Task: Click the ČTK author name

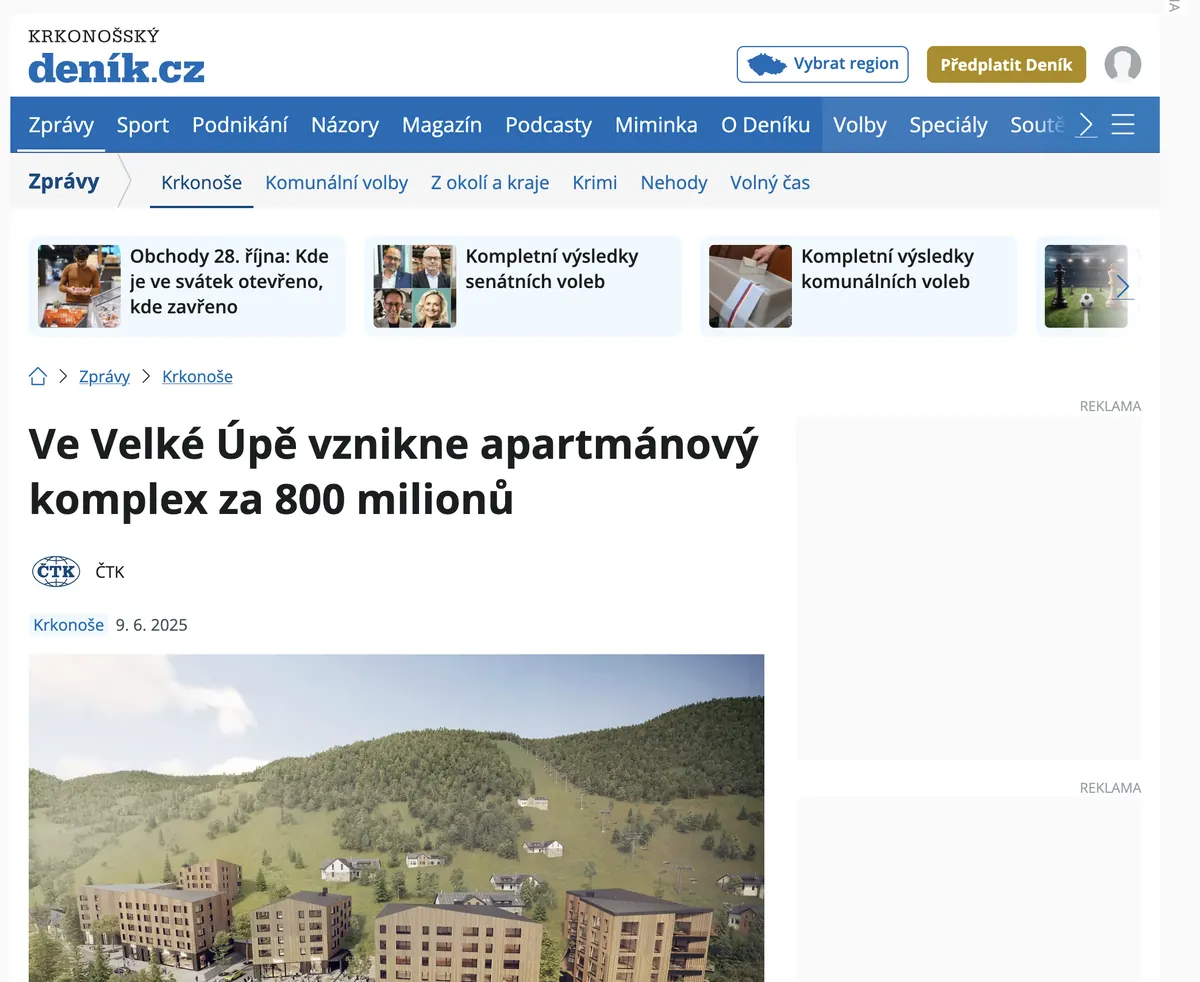Action: tap(110, 572)
